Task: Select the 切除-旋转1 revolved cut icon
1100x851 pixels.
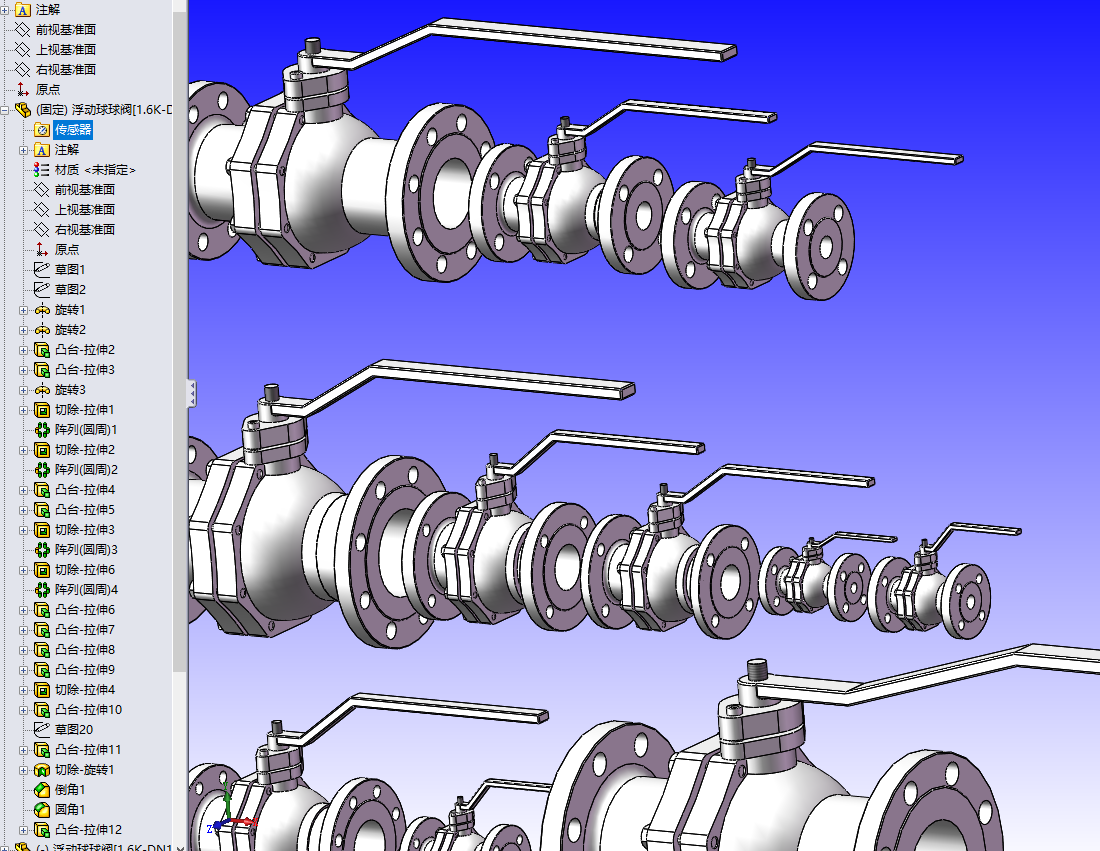Action: [x=42, y=770]
